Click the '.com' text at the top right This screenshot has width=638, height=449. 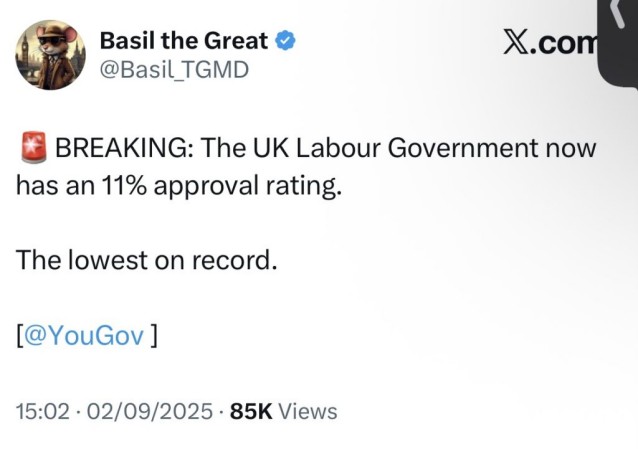click(564, 42)
